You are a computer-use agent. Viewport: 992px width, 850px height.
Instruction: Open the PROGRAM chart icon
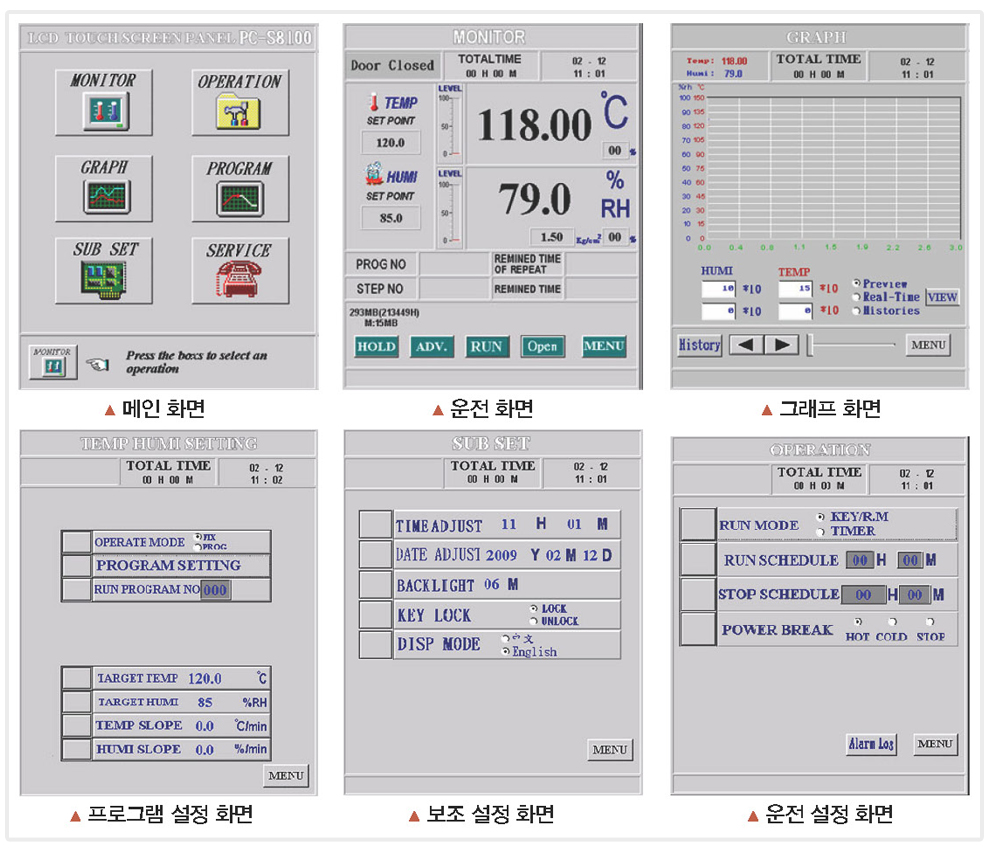click(239, 198)
